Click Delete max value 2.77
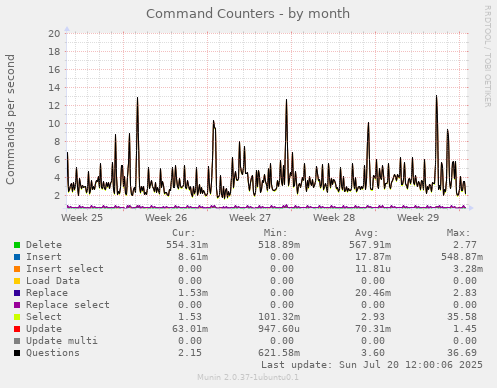497x388 pixels. [x=465, y=245]
